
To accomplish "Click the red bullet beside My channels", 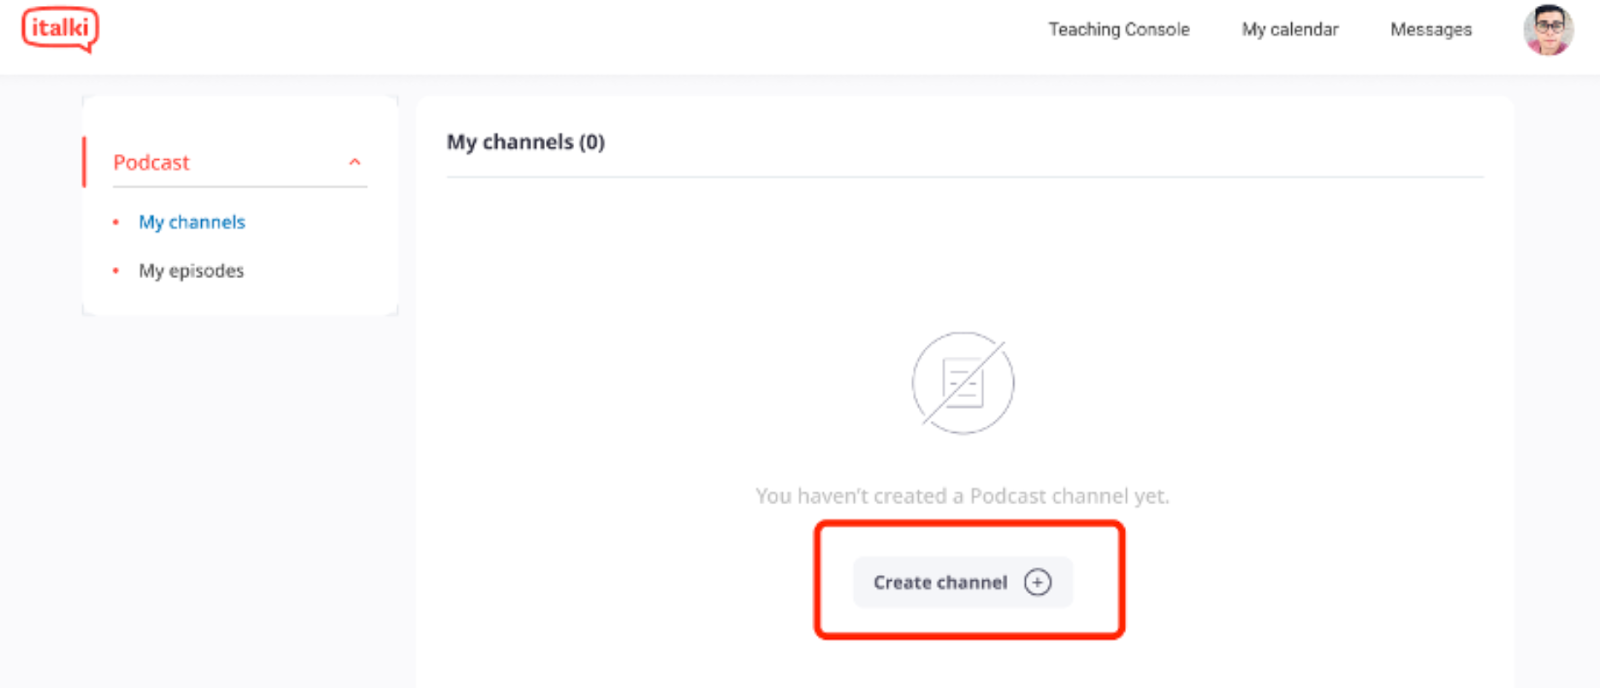I will [x=116, y=222].
